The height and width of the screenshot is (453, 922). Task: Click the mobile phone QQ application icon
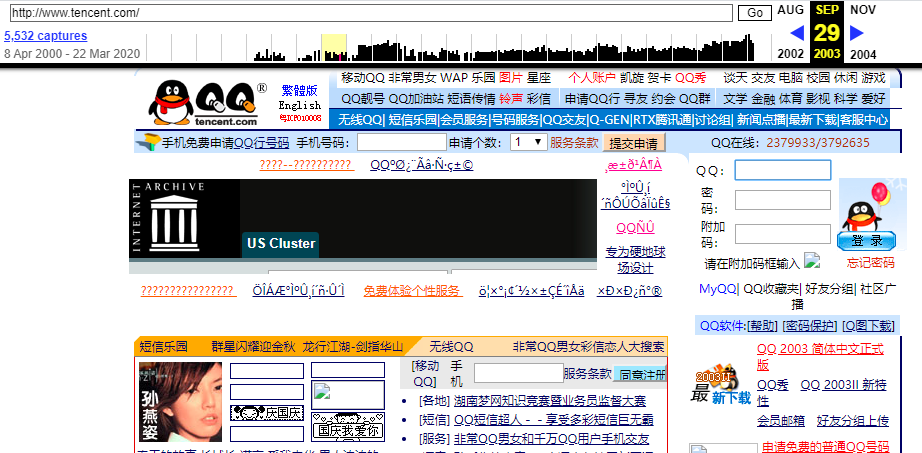point(148,142)
